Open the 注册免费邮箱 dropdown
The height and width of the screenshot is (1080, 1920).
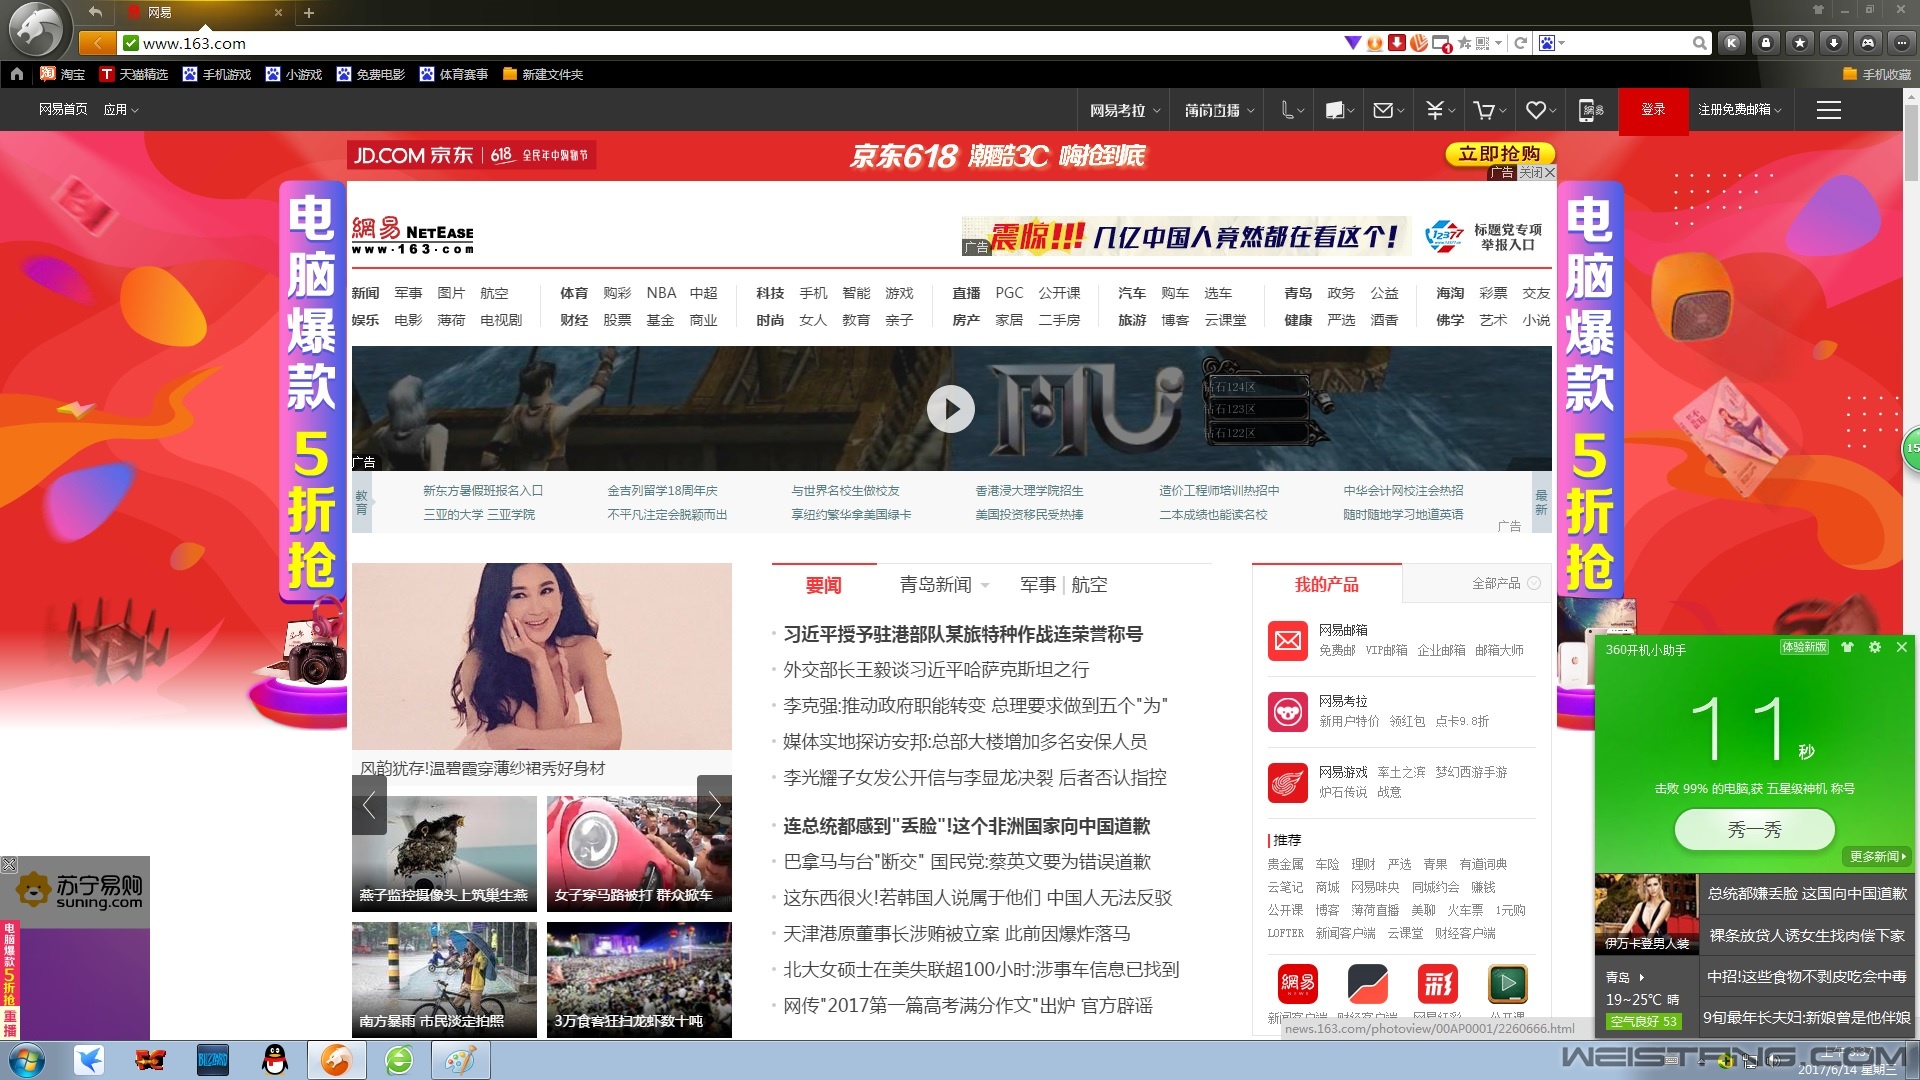[1739, 110]
